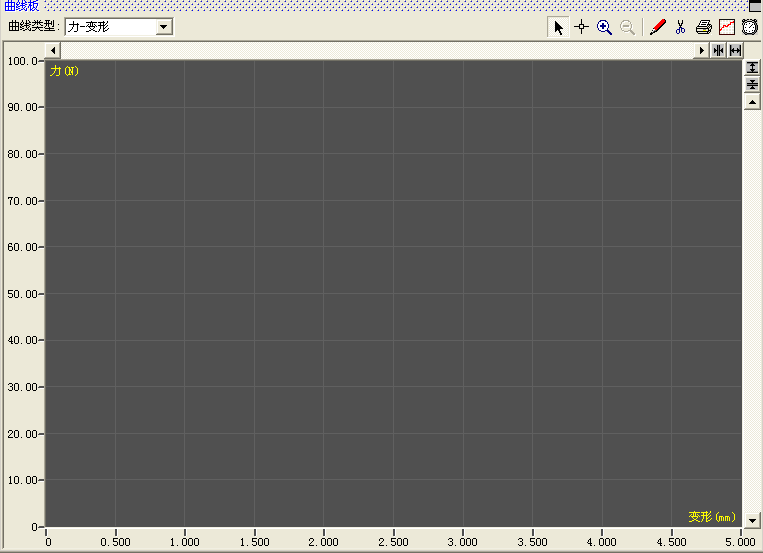This screenshot has height=553, width=763.
Task: Click the 20.00 y-axis value
Action: click(x=22, y=434)
